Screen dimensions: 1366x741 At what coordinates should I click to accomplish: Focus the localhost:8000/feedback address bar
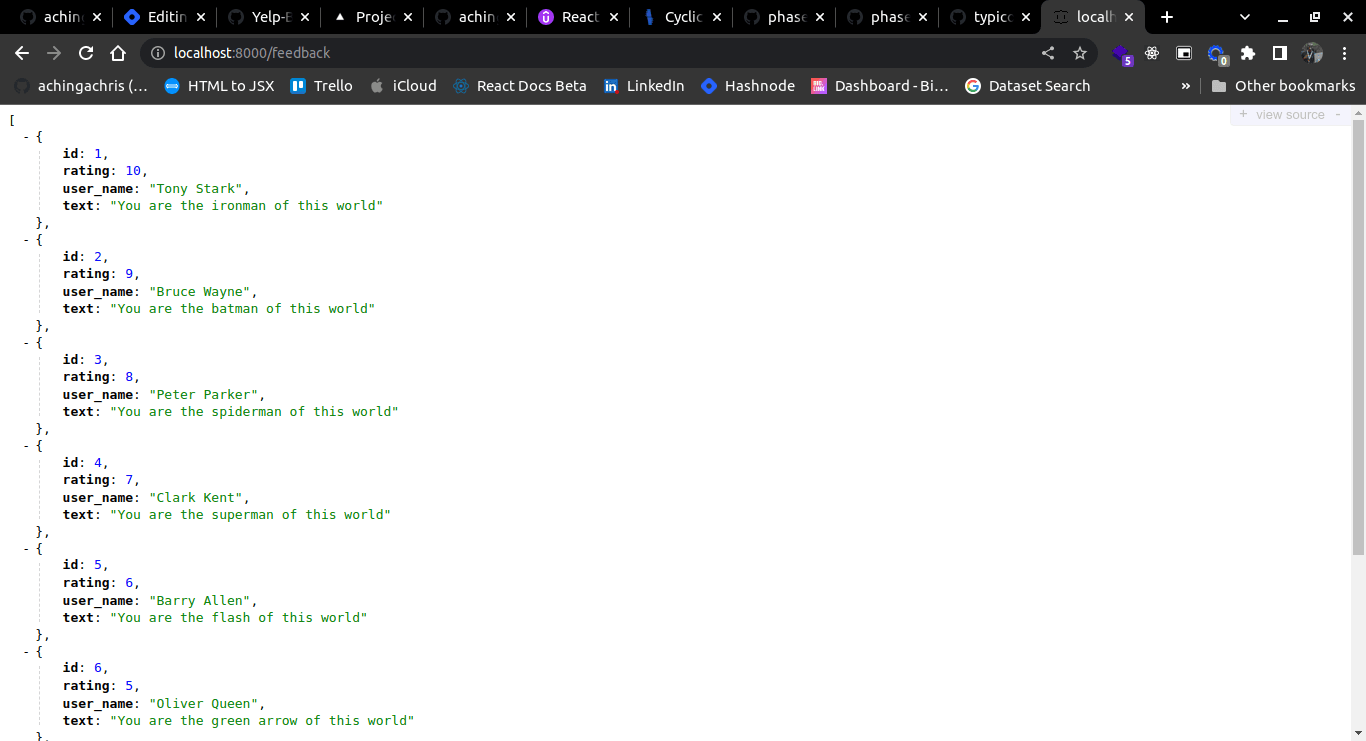click(590, 53)
